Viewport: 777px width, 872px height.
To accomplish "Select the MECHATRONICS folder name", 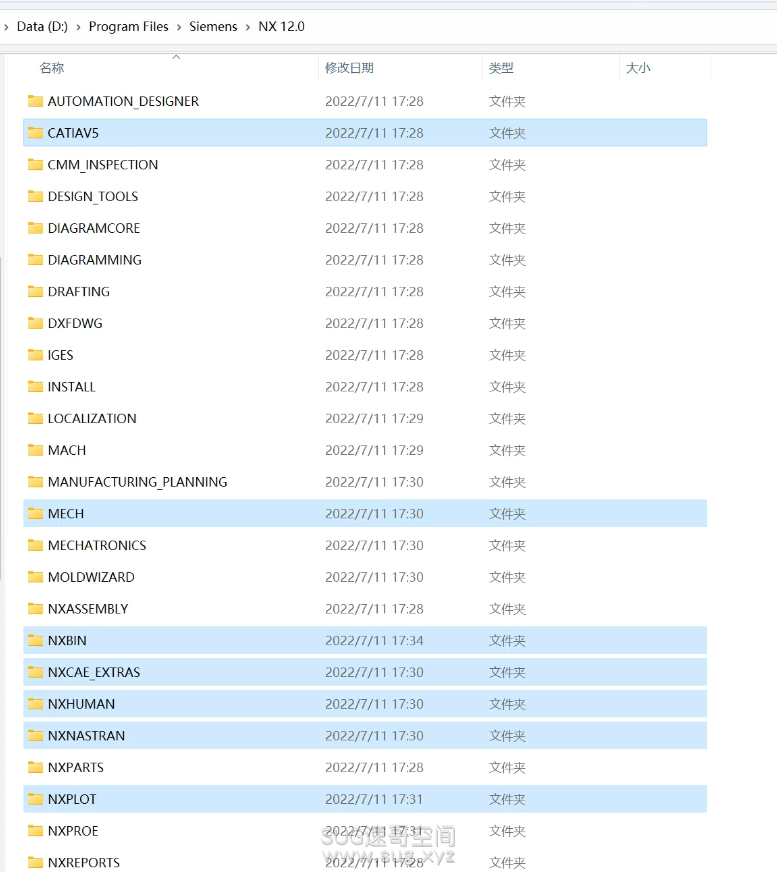I will [x=97, y=545].
